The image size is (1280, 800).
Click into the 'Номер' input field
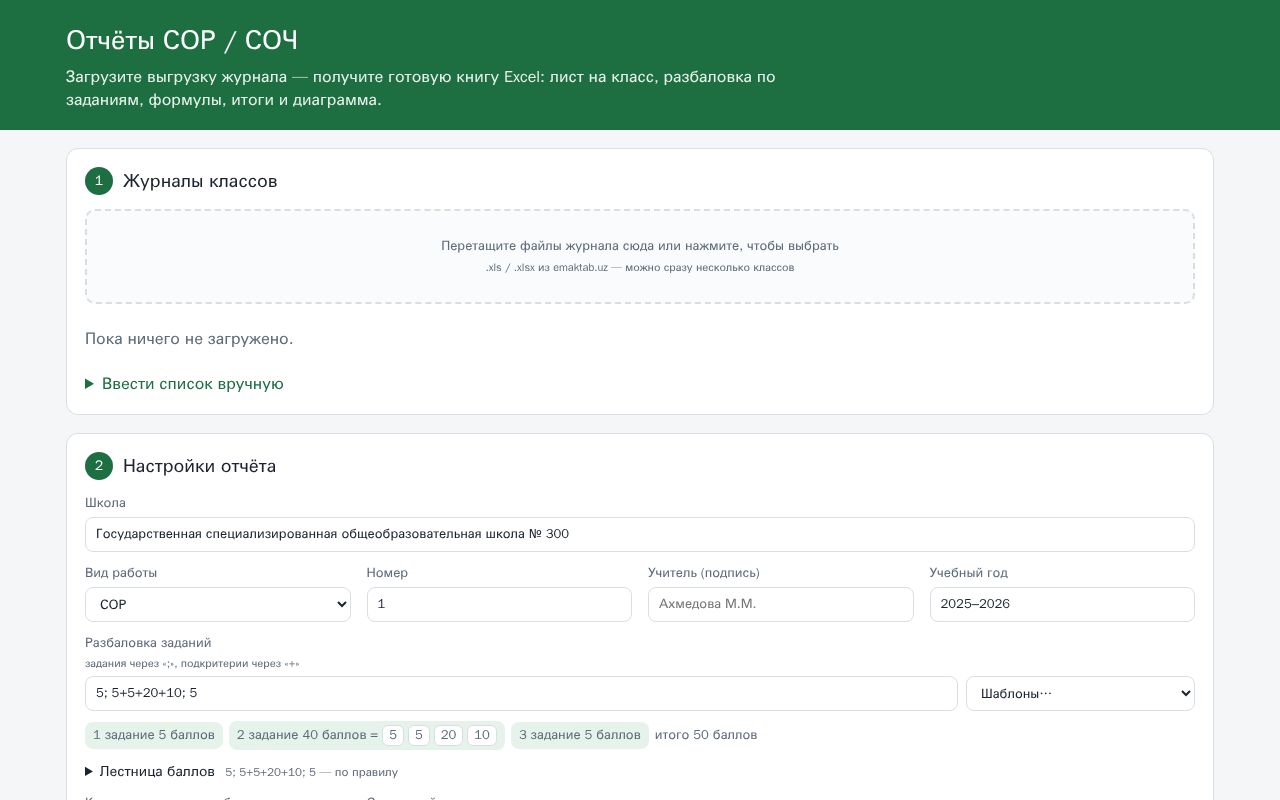pyautogui.click(x=499, y=604)
